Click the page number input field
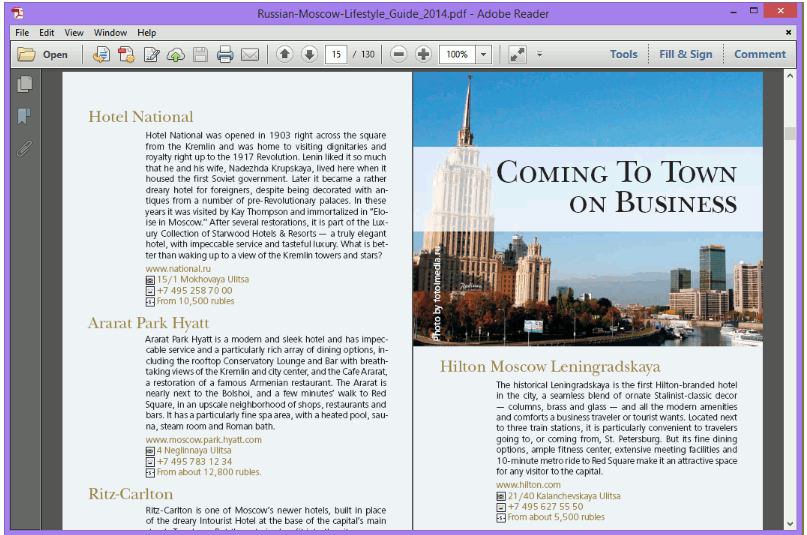The height and width of the screenshot is (535, 807). tap(336, 54)
